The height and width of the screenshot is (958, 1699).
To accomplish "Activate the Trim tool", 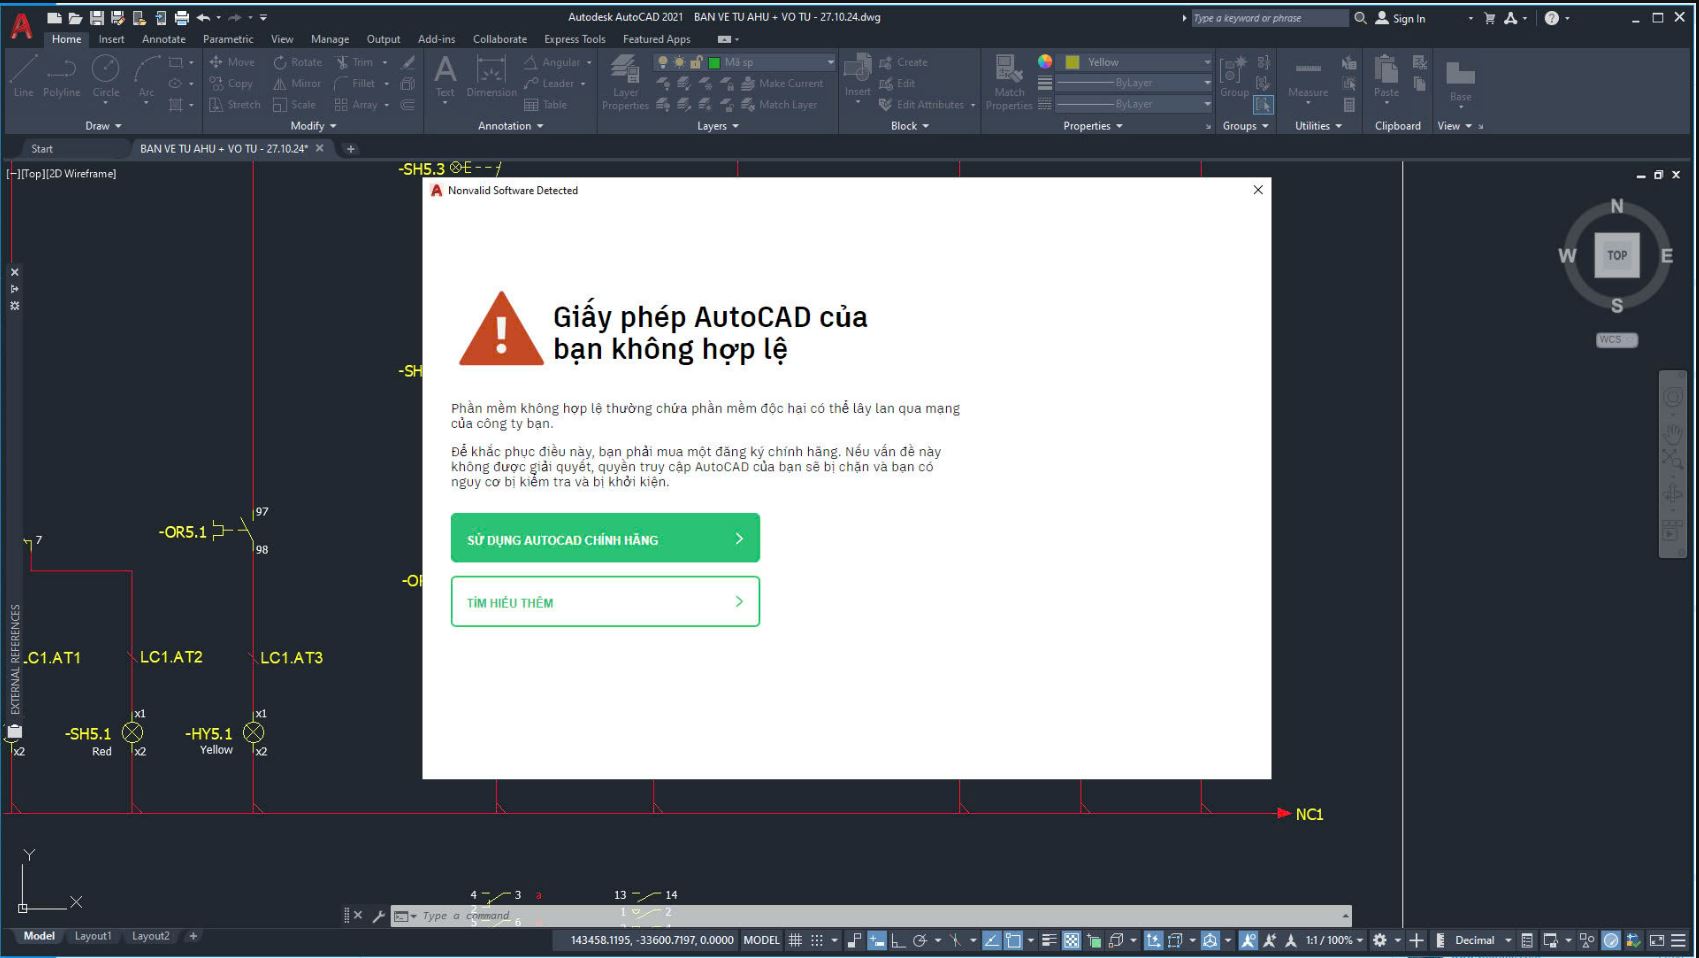I will [x=358, y=61].
